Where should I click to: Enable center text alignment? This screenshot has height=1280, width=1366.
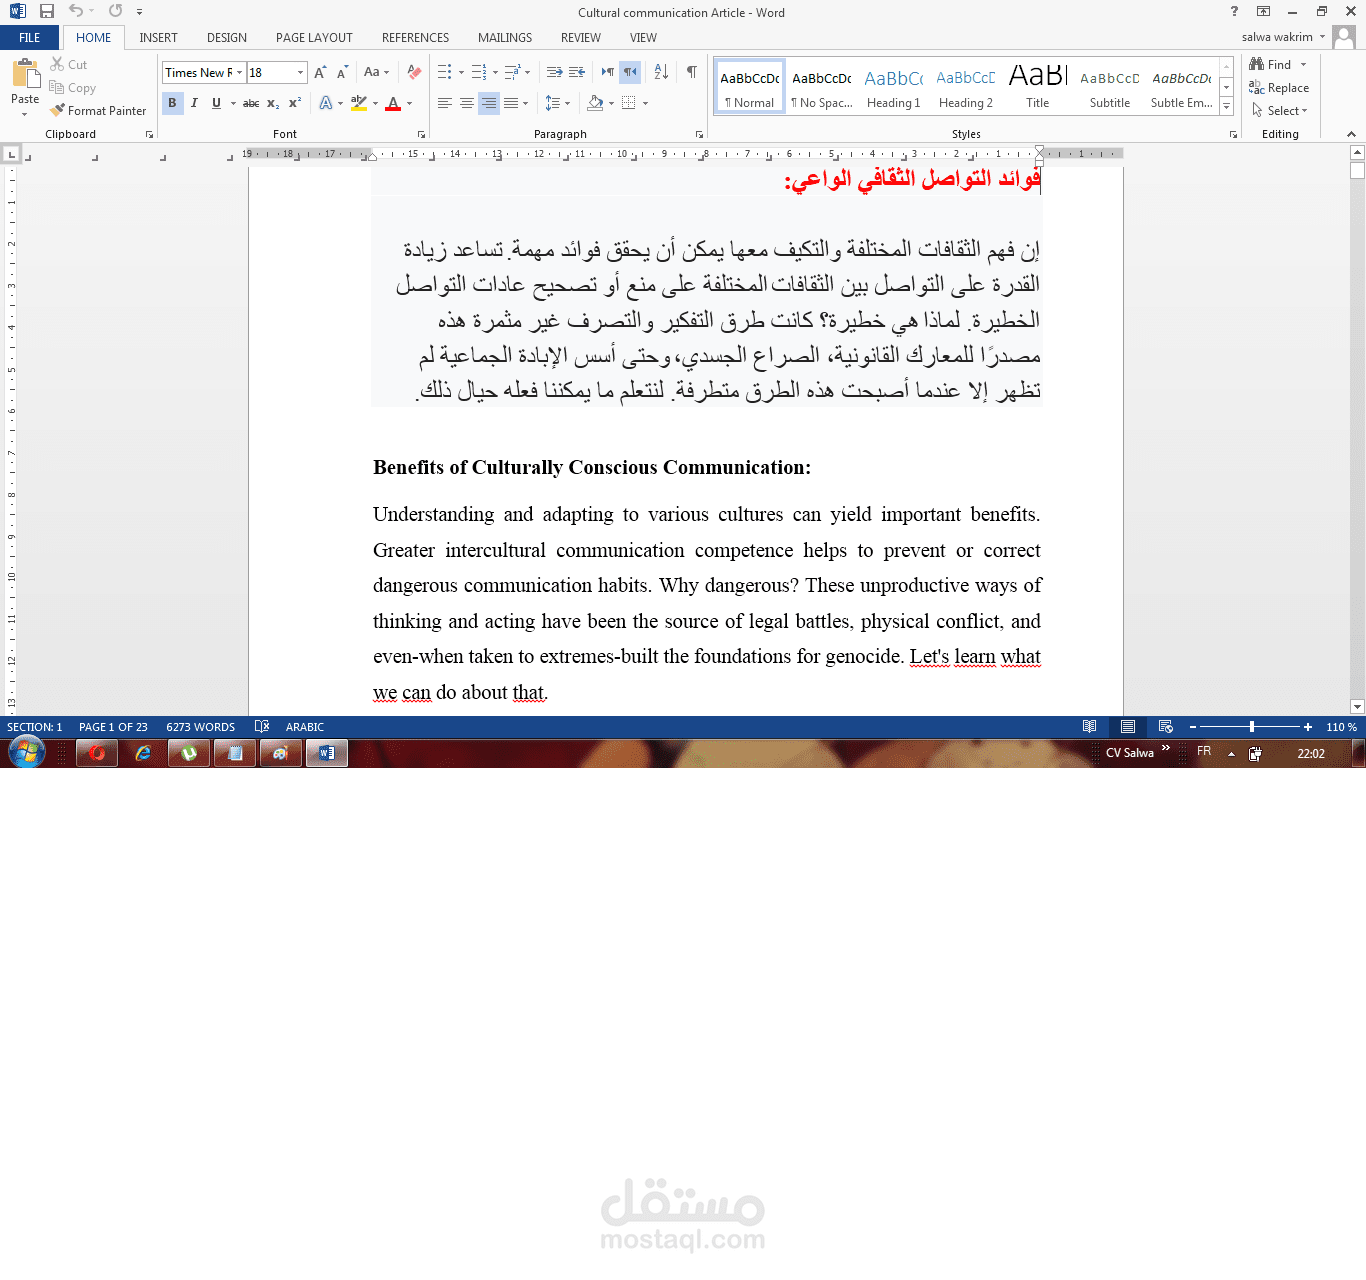466,103
